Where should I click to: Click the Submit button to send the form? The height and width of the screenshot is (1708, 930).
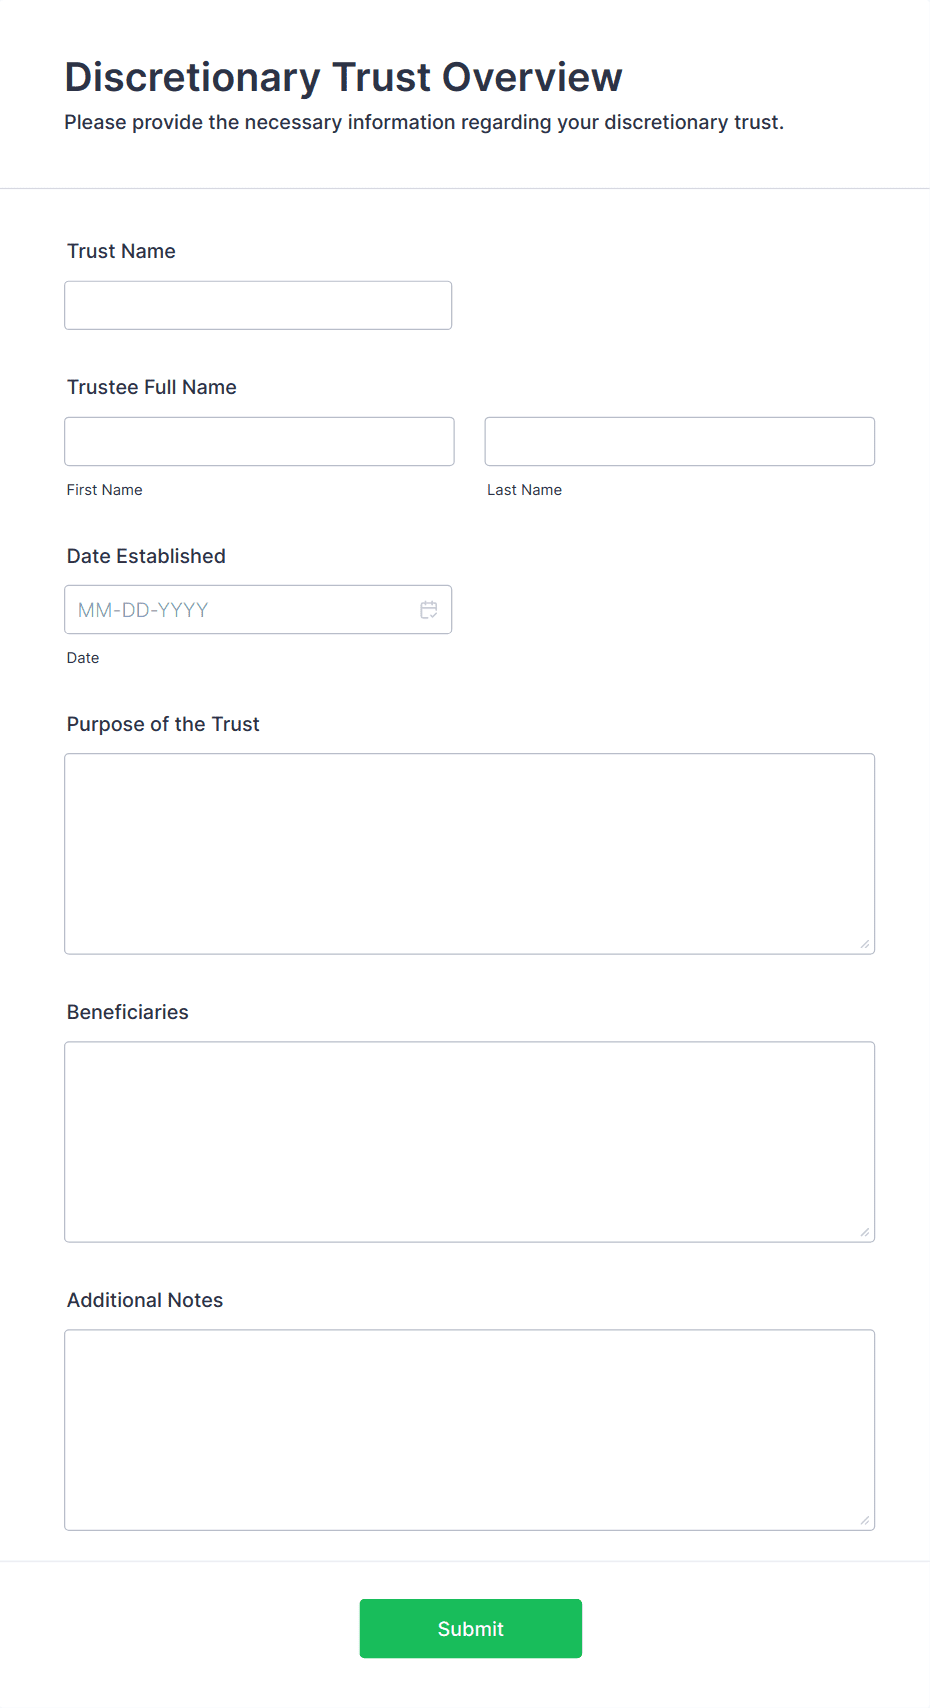470,1628
